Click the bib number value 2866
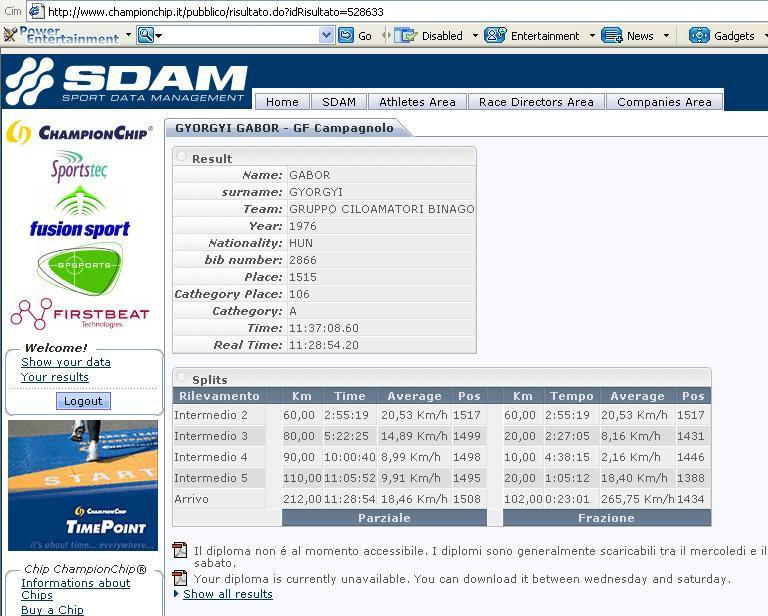This screenshot has height=616, width=768. point(303,260)
